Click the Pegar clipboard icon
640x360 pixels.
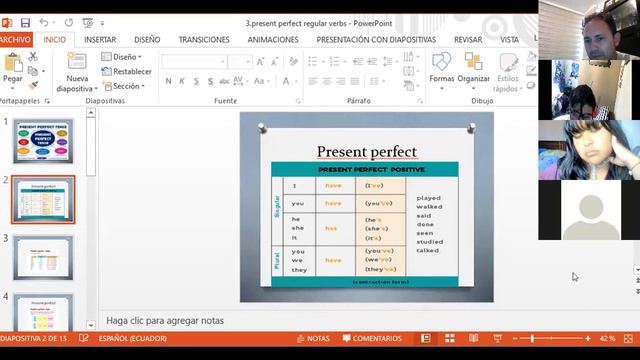coord(13,63)
